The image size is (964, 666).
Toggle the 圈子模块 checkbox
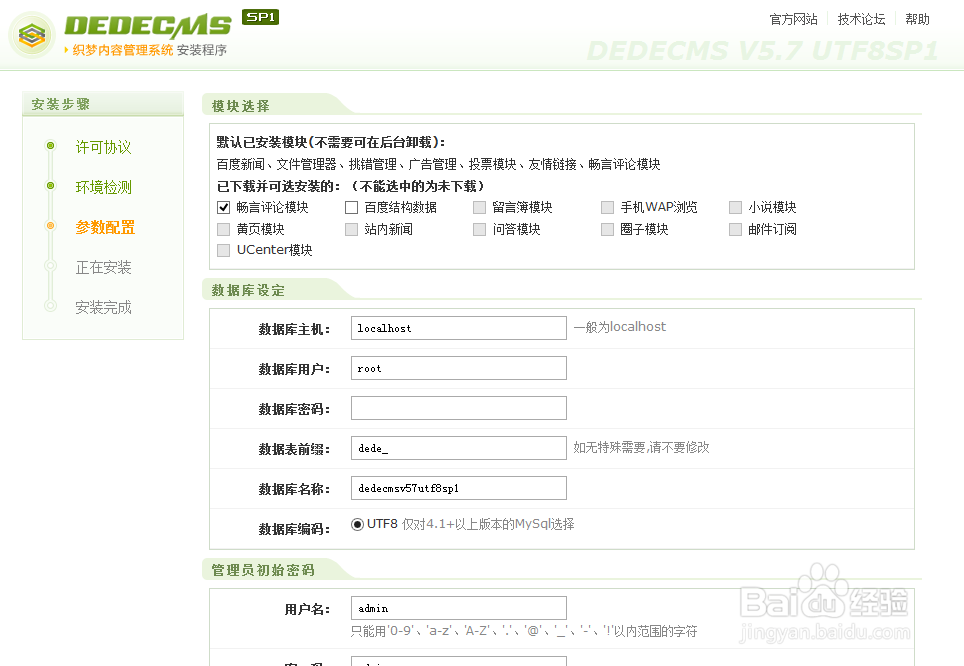(607, 229)
